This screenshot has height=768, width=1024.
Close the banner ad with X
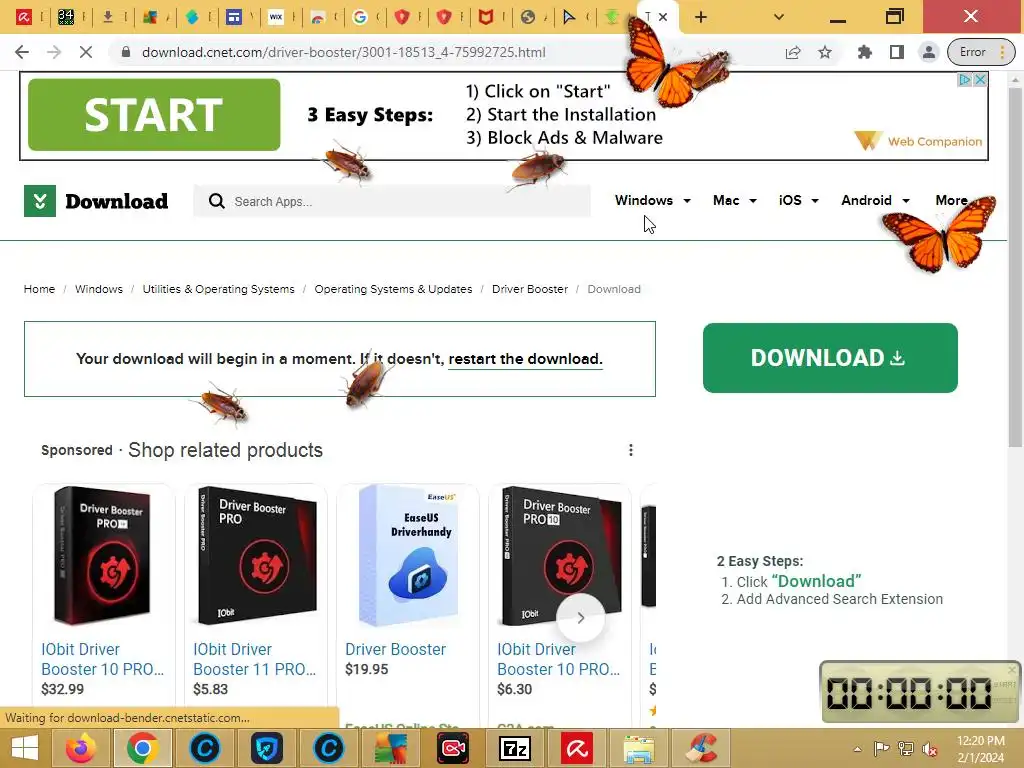980,80
